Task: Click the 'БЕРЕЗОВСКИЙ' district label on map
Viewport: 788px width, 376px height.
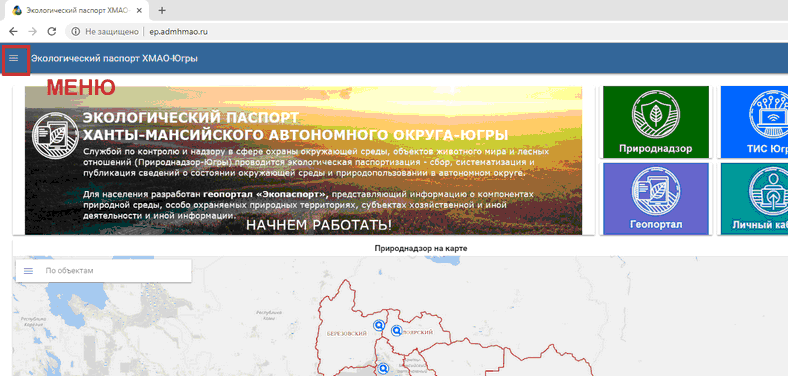Action: click(x=346, y=334)
